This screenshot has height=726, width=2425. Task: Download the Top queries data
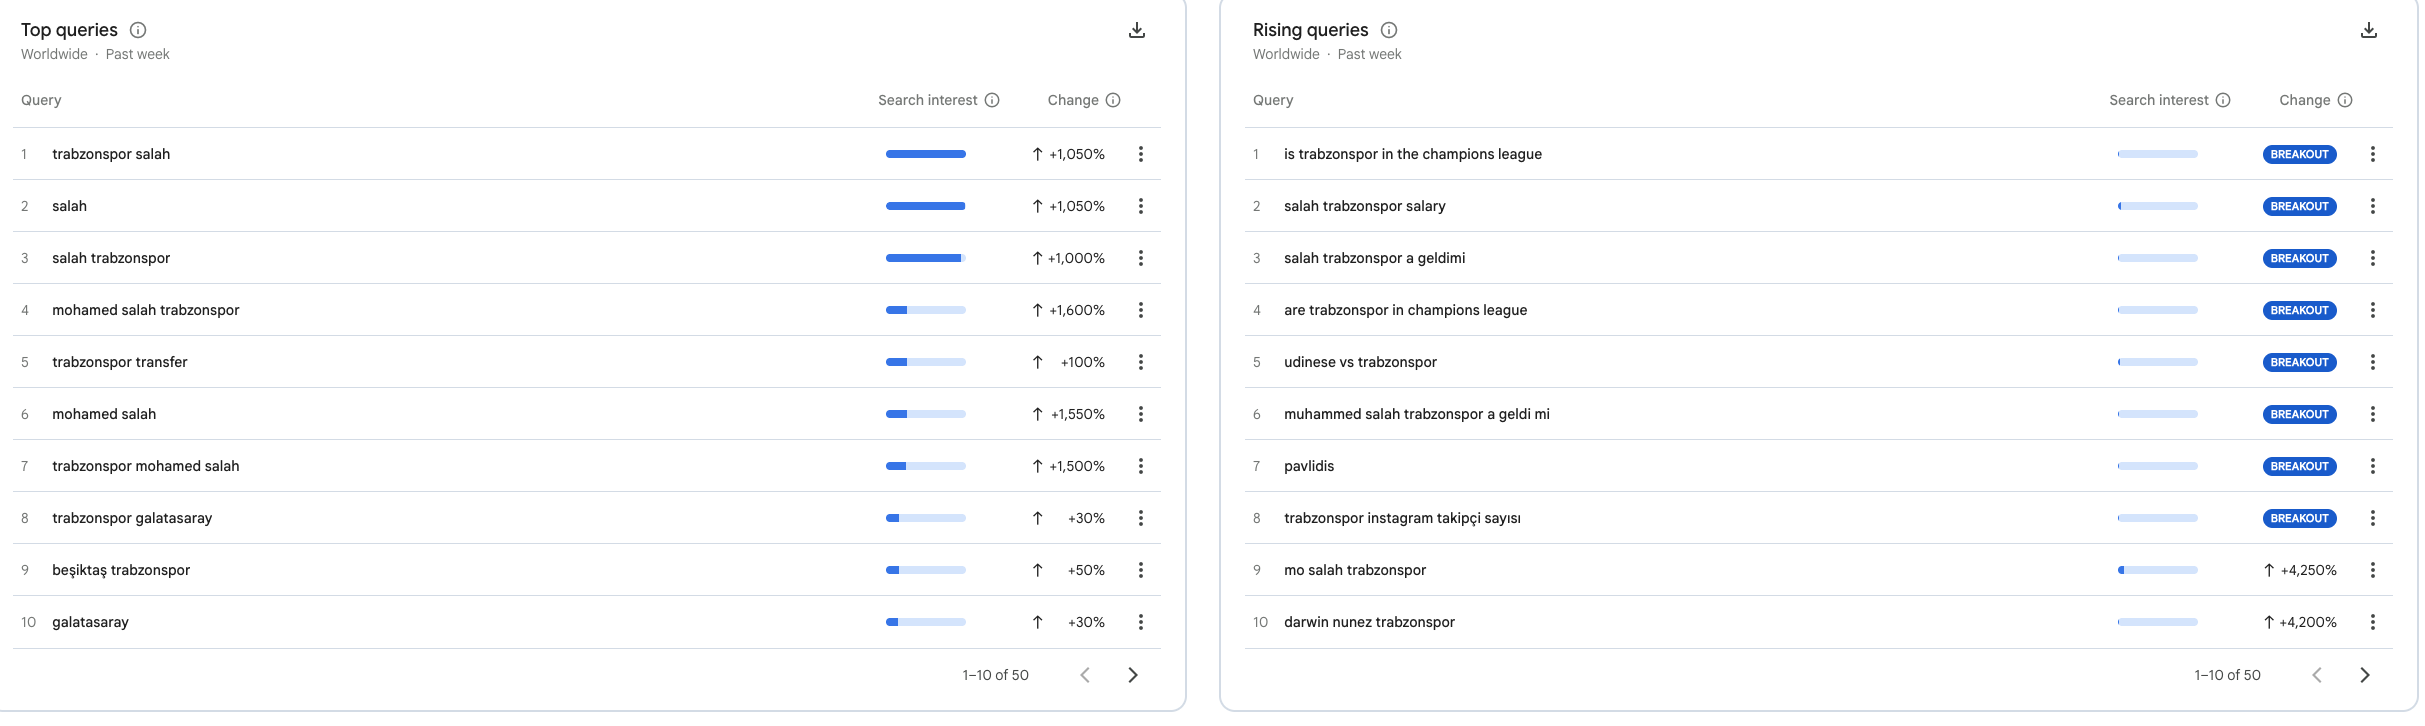1137,30
